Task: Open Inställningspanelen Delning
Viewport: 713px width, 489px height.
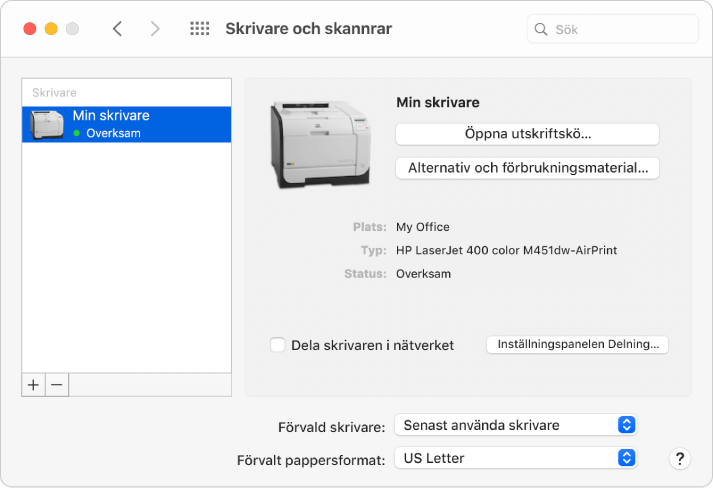Action: (x=577, y=344)
